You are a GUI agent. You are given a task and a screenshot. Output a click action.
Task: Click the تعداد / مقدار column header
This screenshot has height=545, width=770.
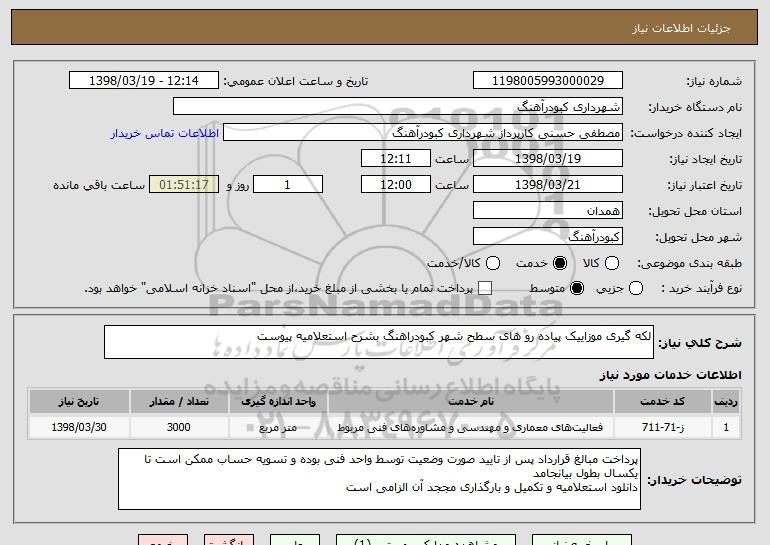[x=179, y=402]
